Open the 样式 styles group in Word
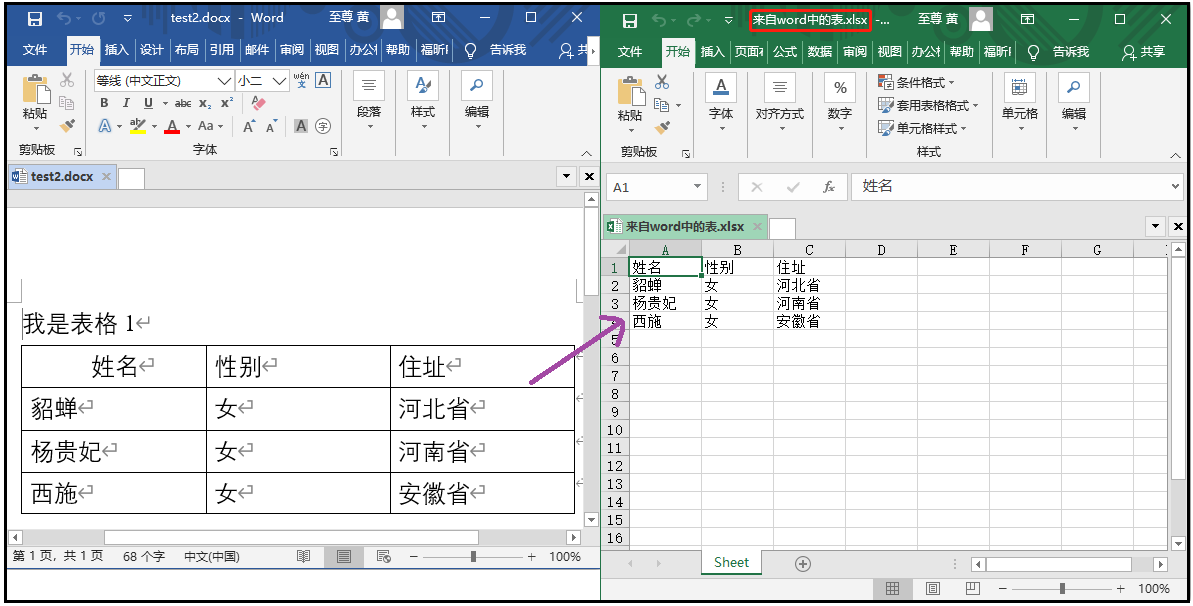 [423, 101]
